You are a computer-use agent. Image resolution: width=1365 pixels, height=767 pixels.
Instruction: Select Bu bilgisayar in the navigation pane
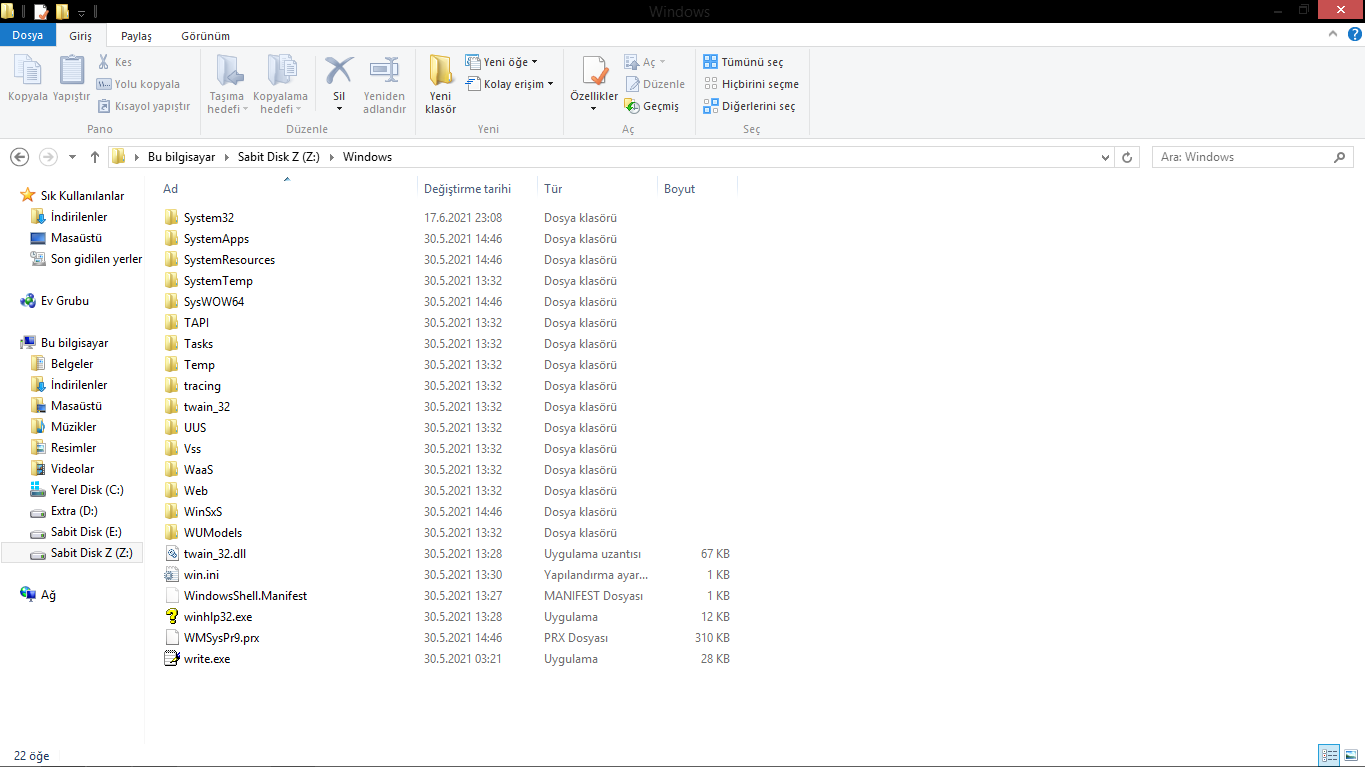coord(74,343)
